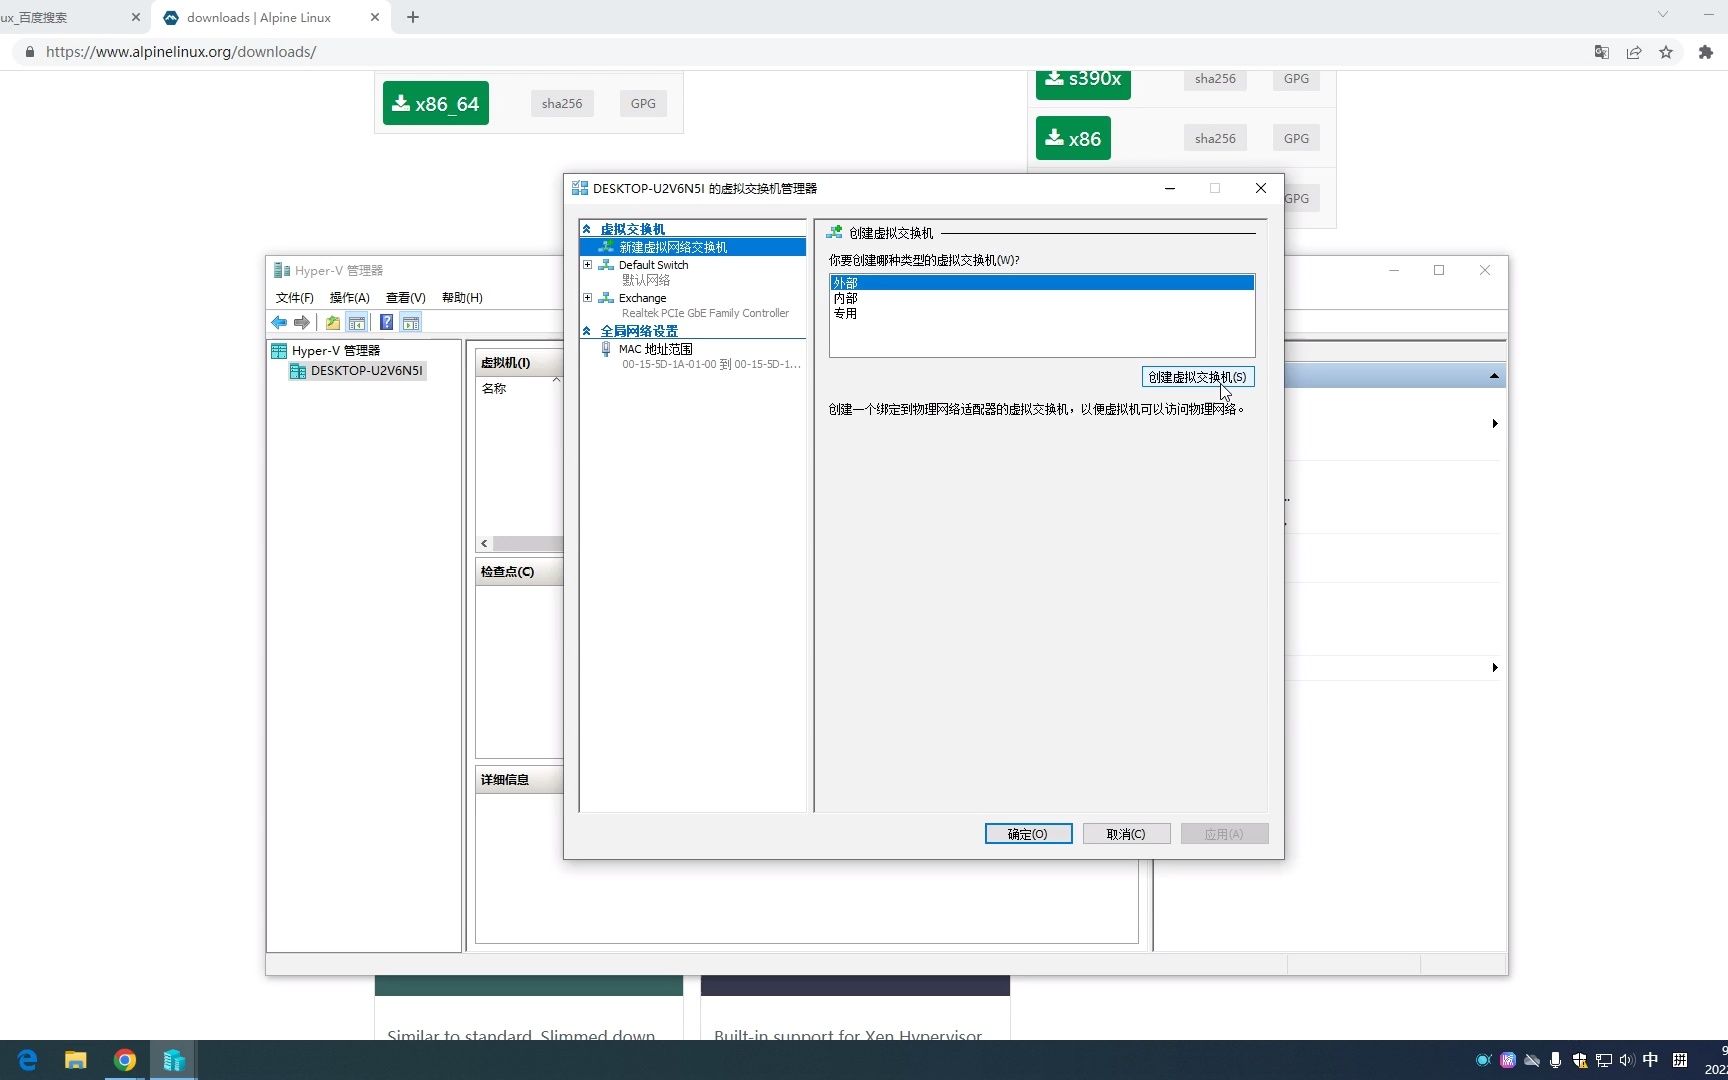1728x1080 pixels.
Task: Open the 帮助(H) menu
Action: coord(462,298)
